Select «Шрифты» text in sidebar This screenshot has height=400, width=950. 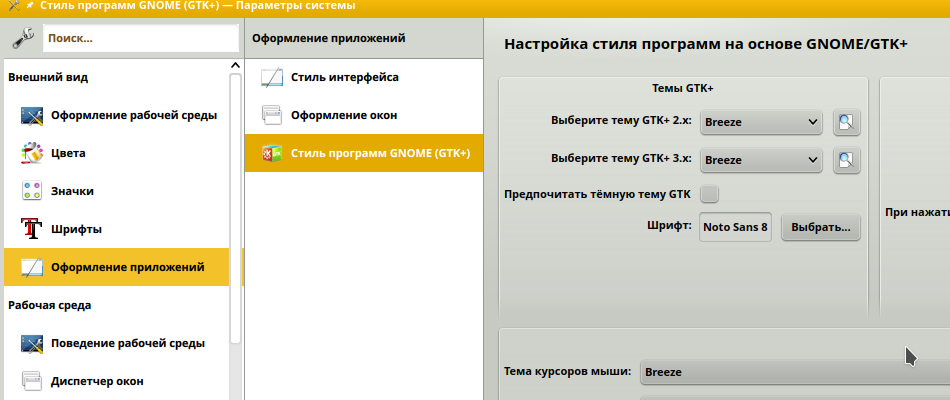click(x=76, y=230)
